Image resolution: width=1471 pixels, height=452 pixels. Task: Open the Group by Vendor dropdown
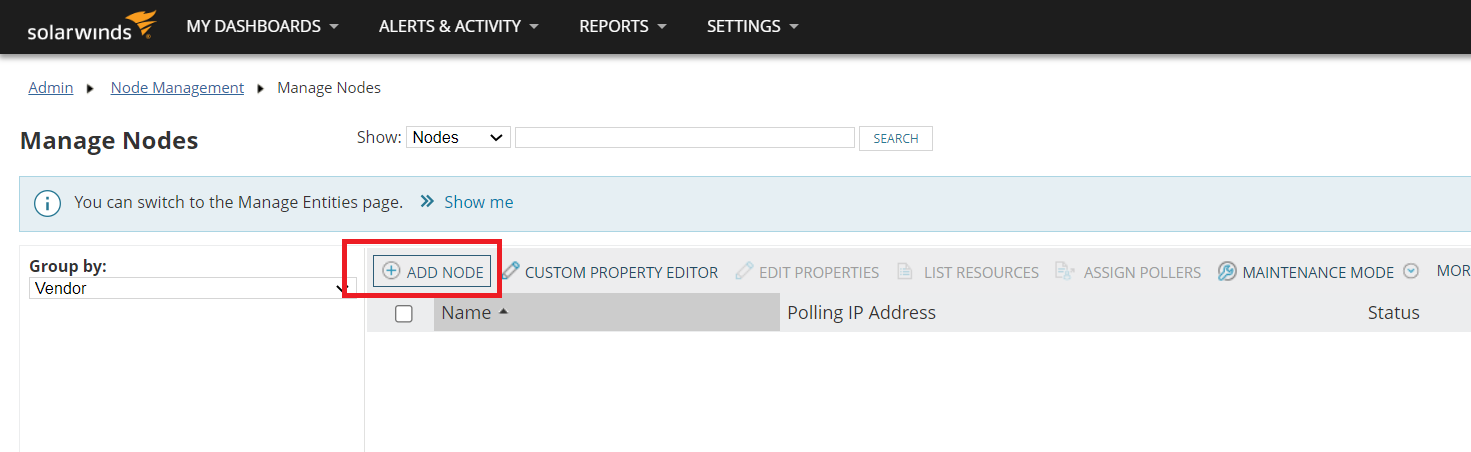(x=188, y=288)
